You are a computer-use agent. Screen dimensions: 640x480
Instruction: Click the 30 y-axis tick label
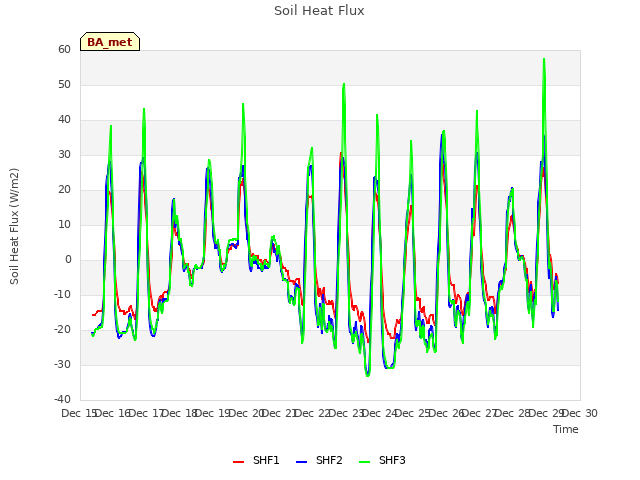pos(64,155)
